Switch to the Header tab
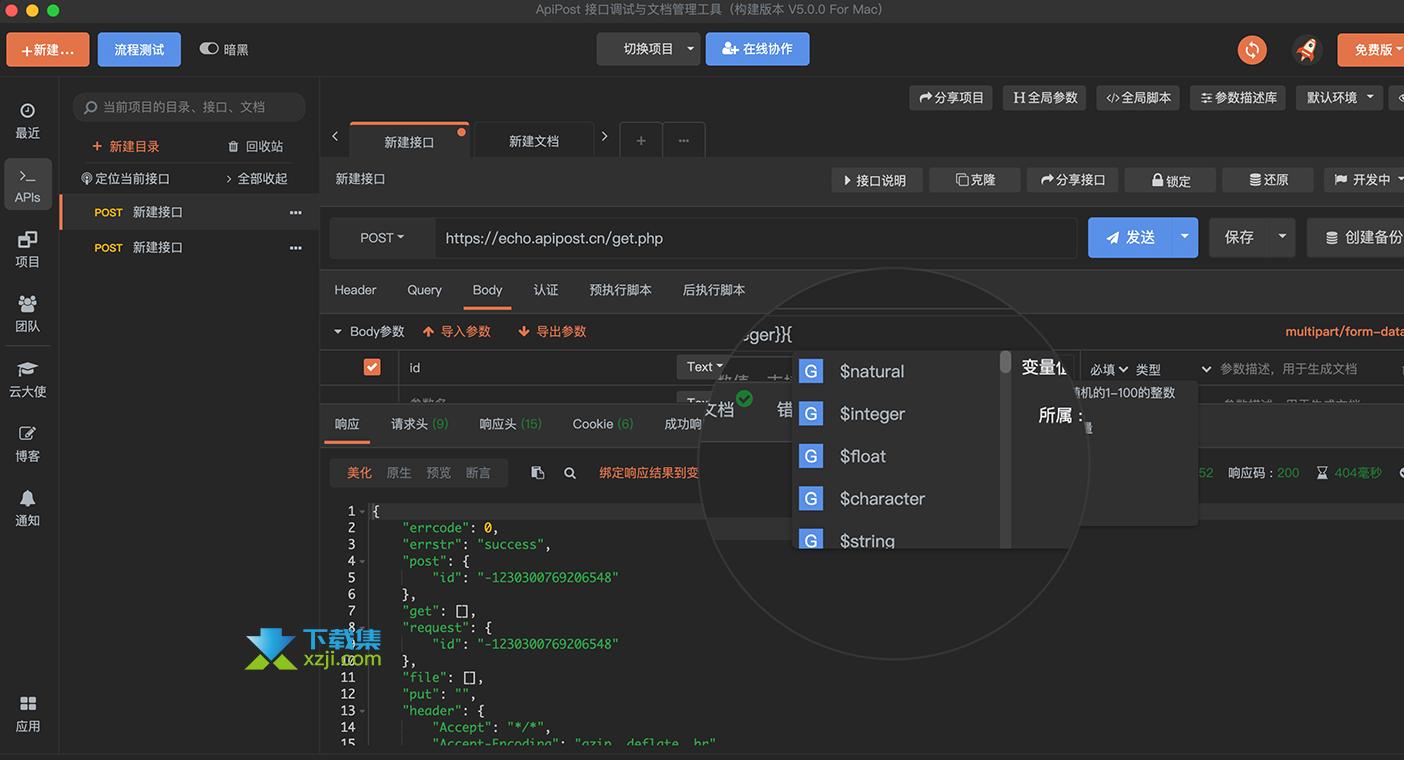 (x=355, y=290)
